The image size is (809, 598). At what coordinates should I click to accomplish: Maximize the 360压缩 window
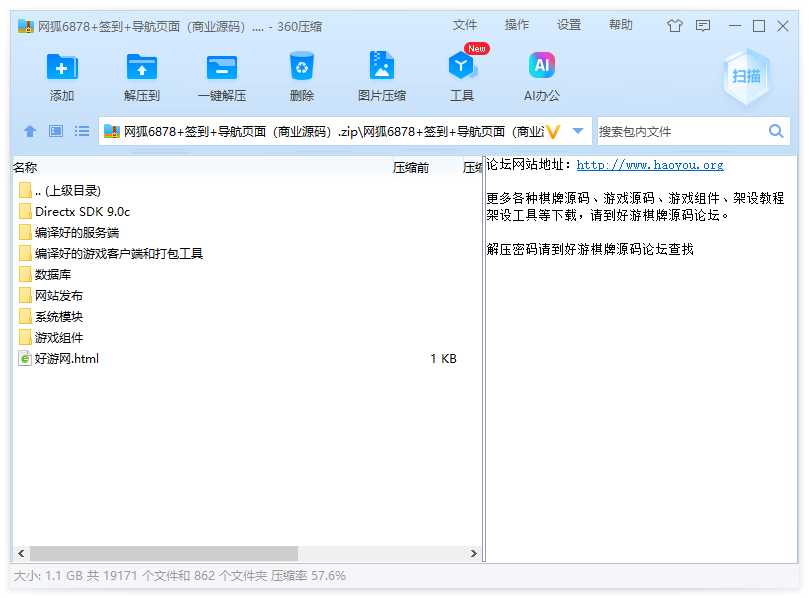pyautogui.click(x=759, y=26)
